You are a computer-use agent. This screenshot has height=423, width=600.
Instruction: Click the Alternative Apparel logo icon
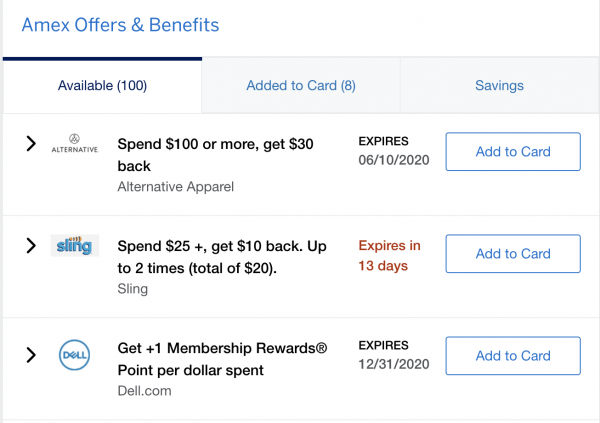point(75,145)
